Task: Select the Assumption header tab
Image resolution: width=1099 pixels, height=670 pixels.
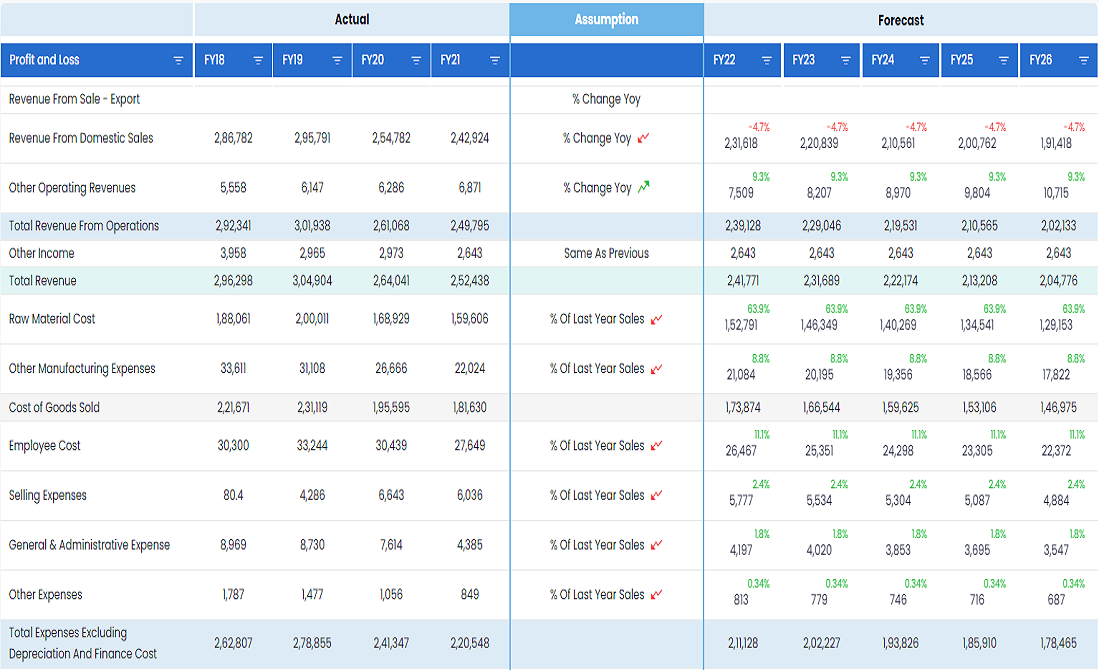Action: click(x=606, y=20)
